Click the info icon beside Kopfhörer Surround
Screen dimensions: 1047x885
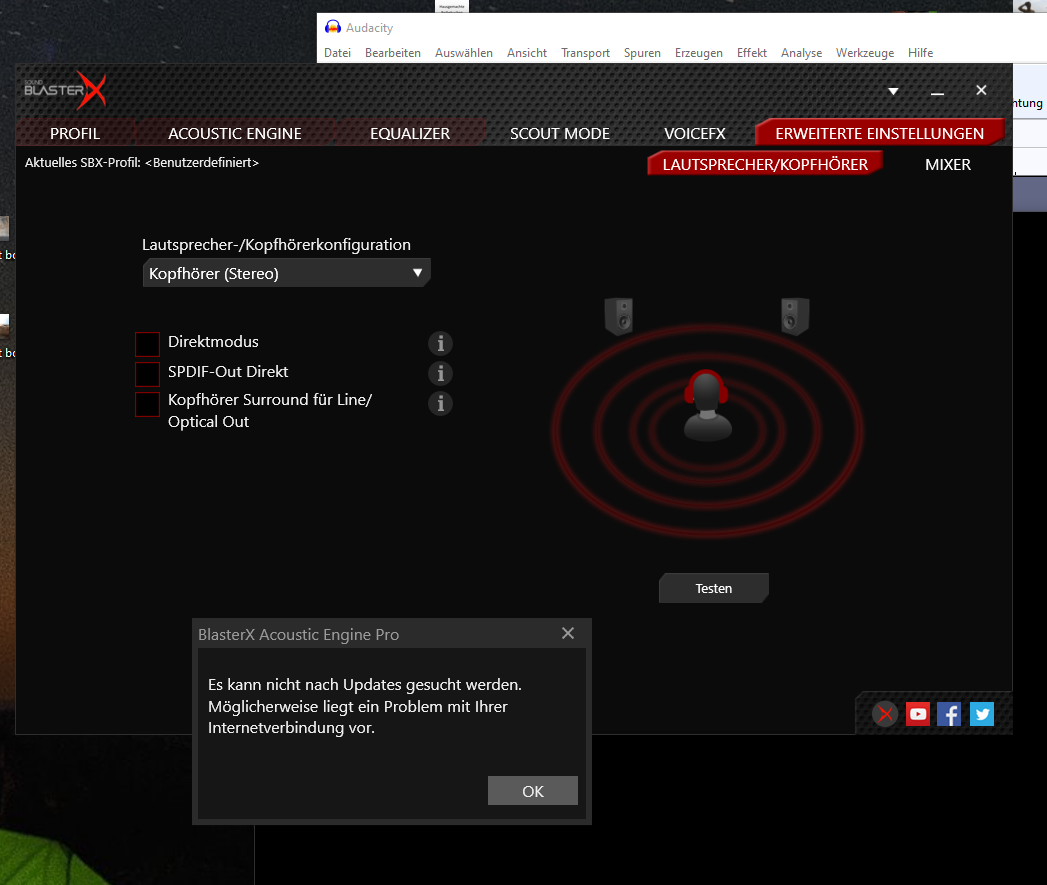(440, 403)
